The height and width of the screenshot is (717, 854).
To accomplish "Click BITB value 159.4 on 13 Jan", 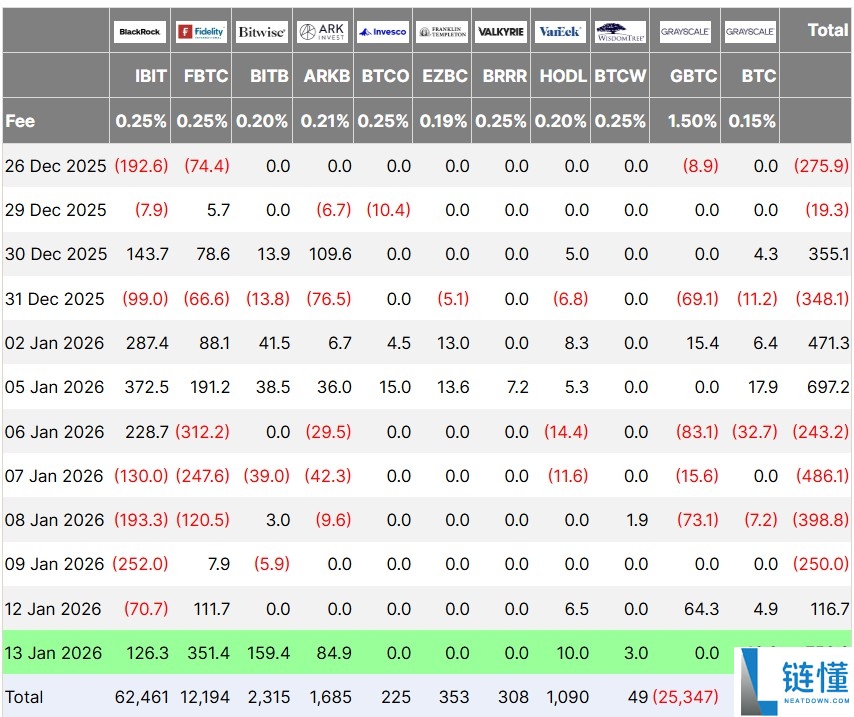I will pyautogui.click(x=269, y=653).
